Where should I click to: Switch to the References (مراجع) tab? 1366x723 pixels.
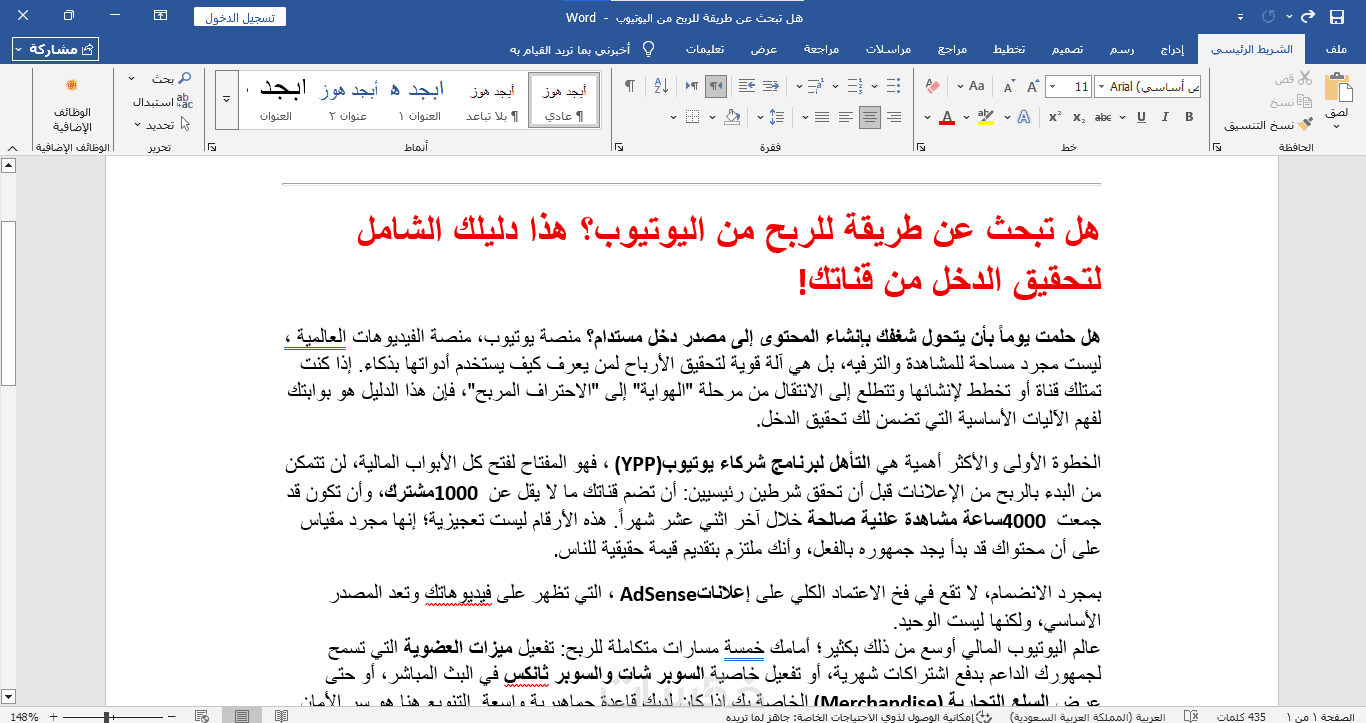tap(952, 49)
